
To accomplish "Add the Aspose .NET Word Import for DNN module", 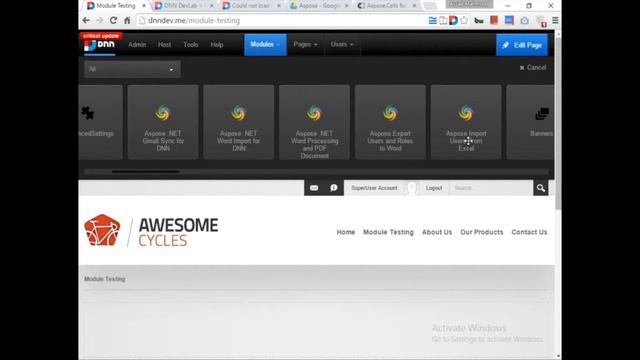I will [x=239, y=122].
